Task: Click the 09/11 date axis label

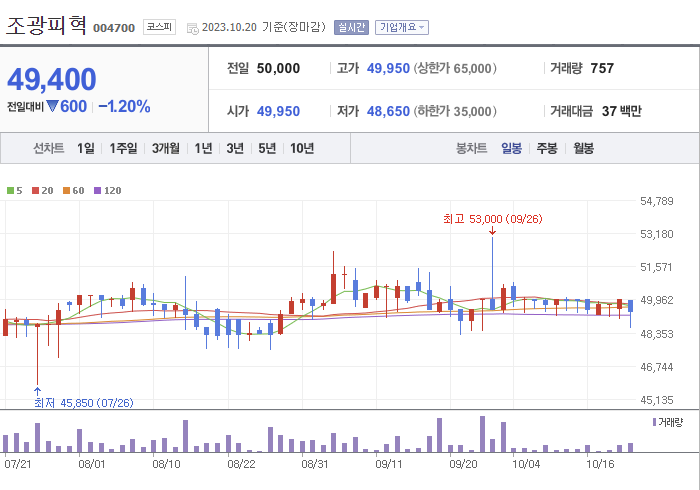Action: [389, 464]
